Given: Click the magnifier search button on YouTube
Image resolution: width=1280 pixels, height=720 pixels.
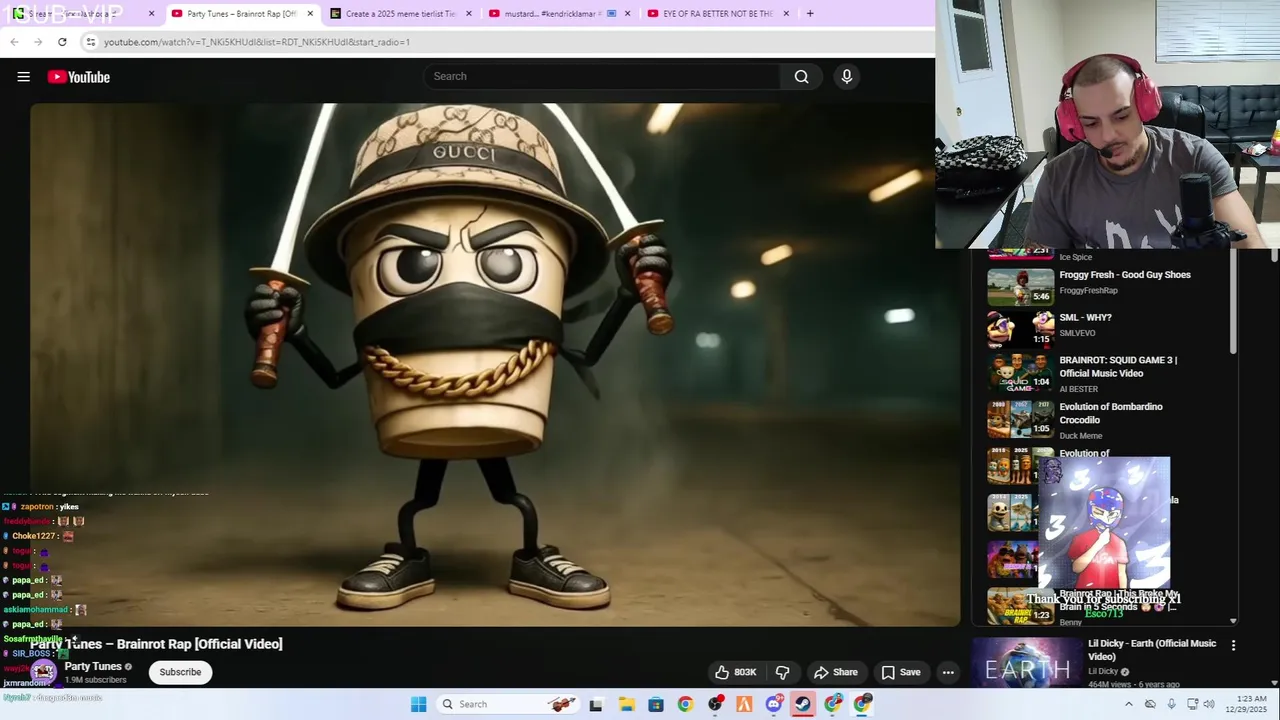Looking at the screenshot, I should (x=801, y=76).
